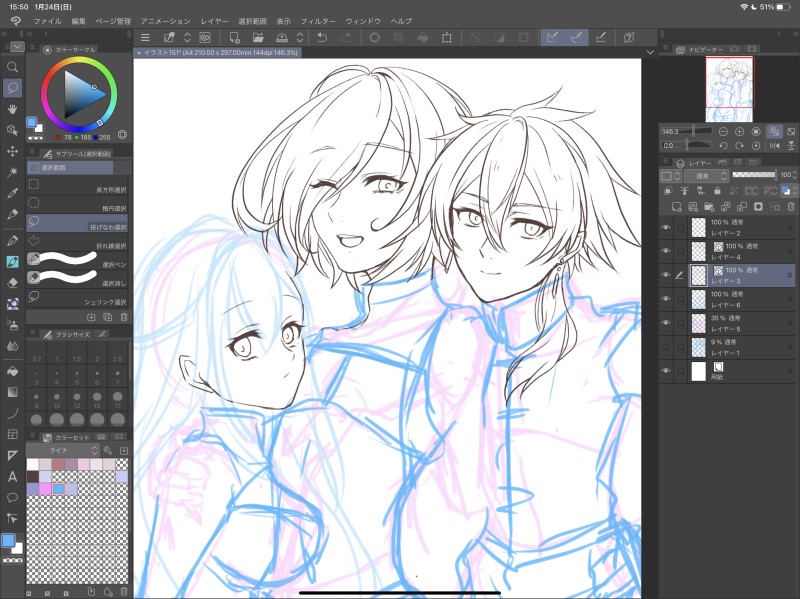Select the Move layer tool
The width and height of the screenshot is (800, 599).
pos(13,151)
